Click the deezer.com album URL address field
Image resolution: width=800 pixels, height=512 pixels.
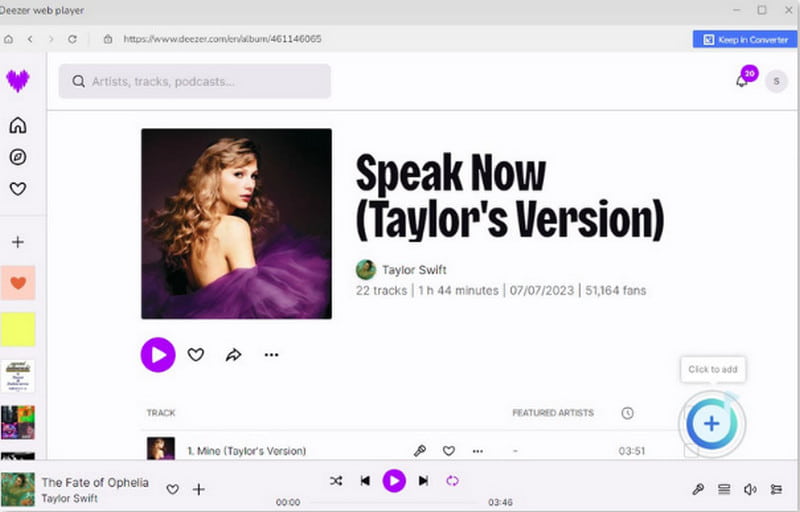pyautogui.click(x=222, y=39)
